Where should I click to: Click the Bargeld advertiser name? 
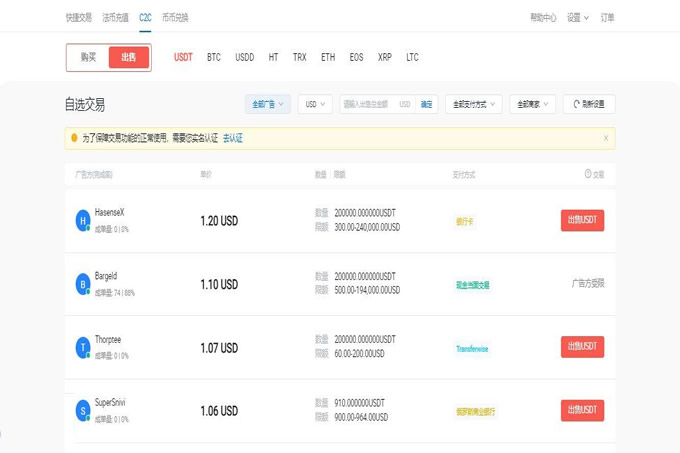tap(106, 276)
